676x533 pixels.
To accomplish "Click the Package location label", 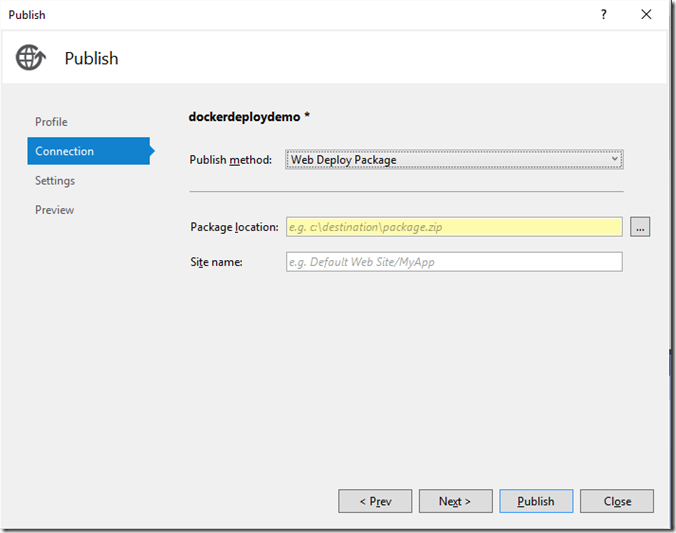I will click(234, 227).
